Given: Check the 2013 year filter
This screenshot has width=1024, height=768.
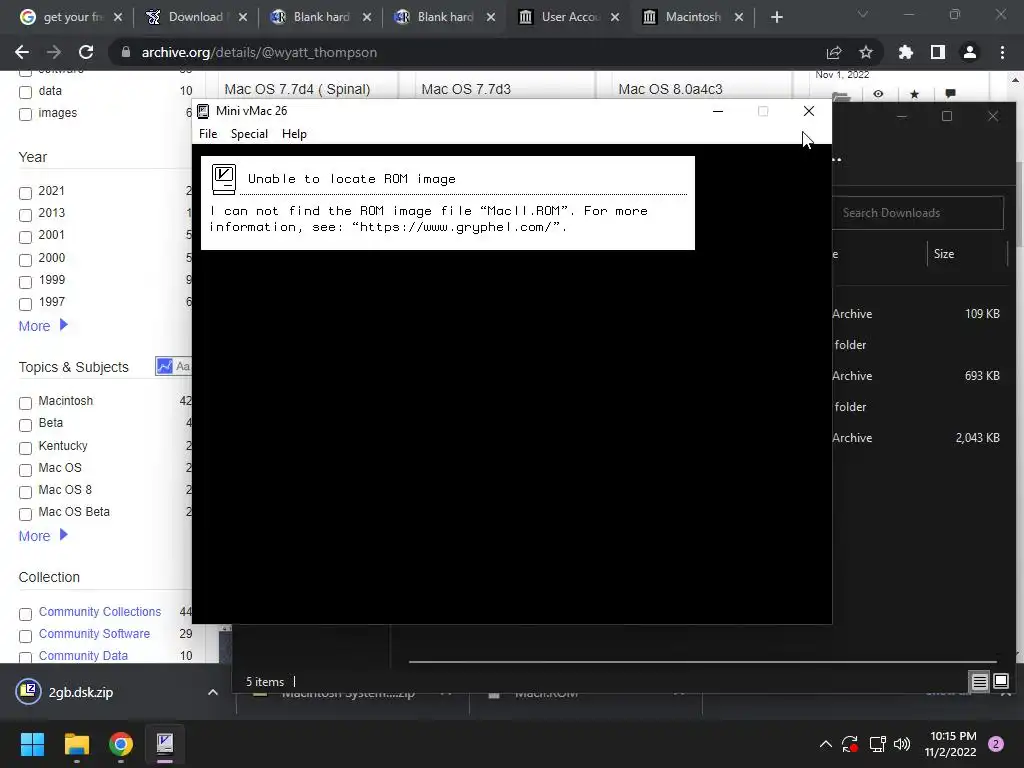Looking at the screenshot, I should (25, 215).
